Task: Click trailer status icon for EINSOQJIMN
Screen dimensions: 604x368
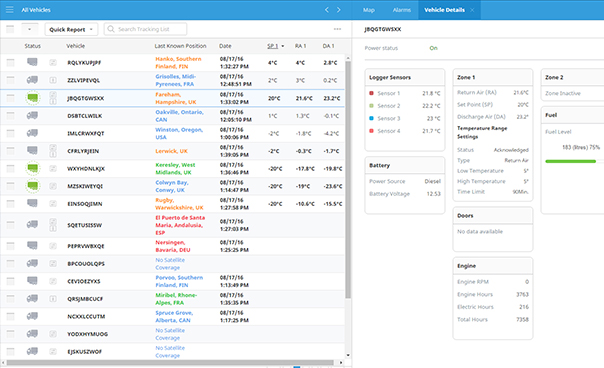Action: click(x=32, y=203)
